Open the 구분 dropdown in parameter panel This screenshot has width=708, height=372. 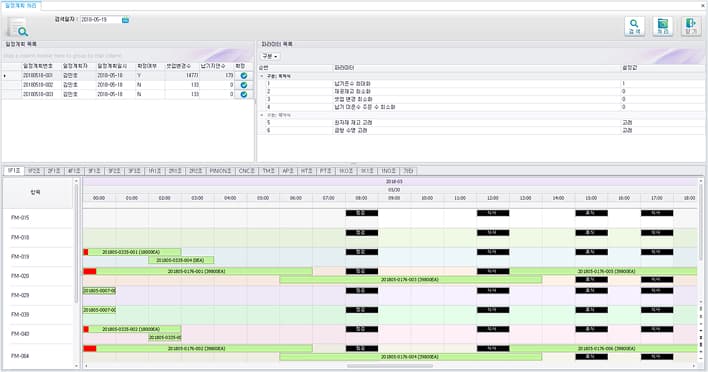[x=270, y=56]
